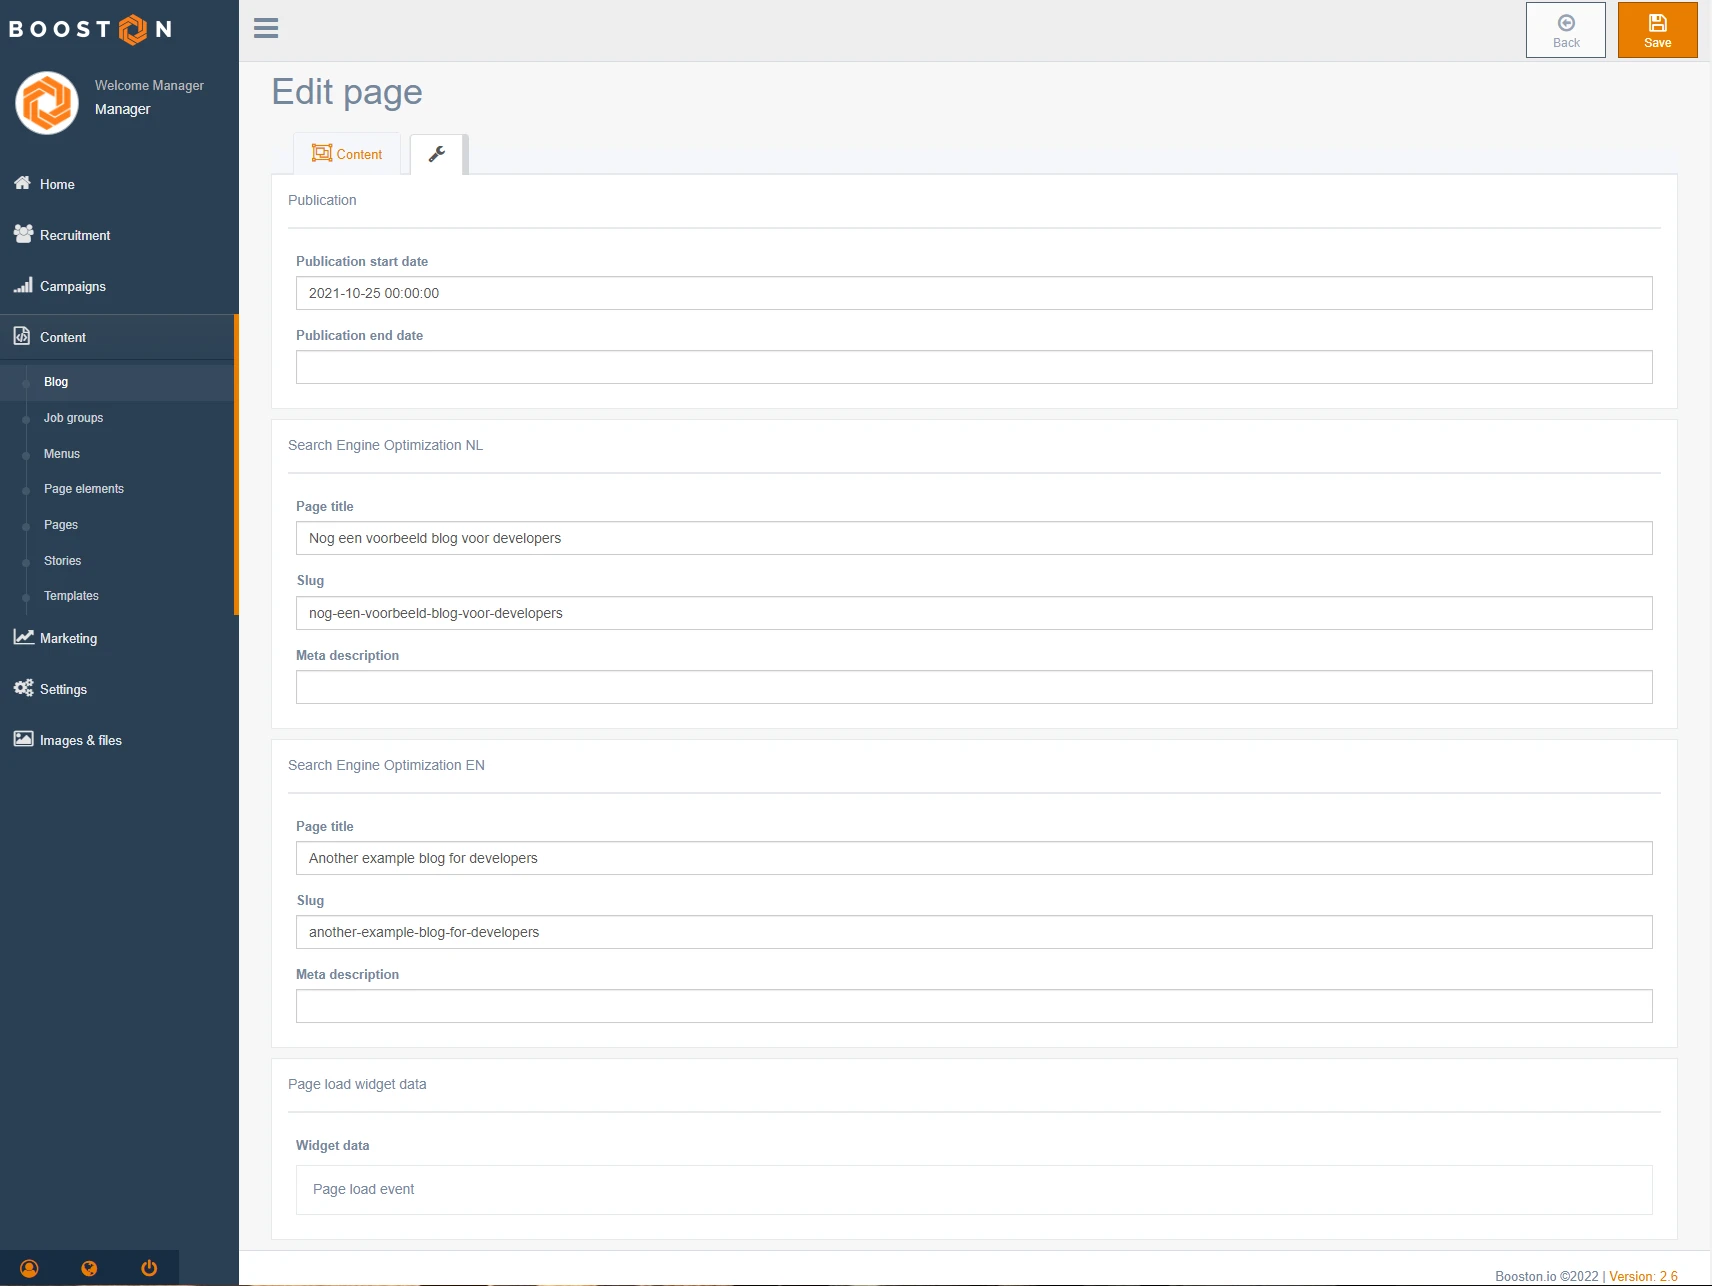Click the Publication end date field
This screenshot has height=1286, width=1712.
coord(973,367)
